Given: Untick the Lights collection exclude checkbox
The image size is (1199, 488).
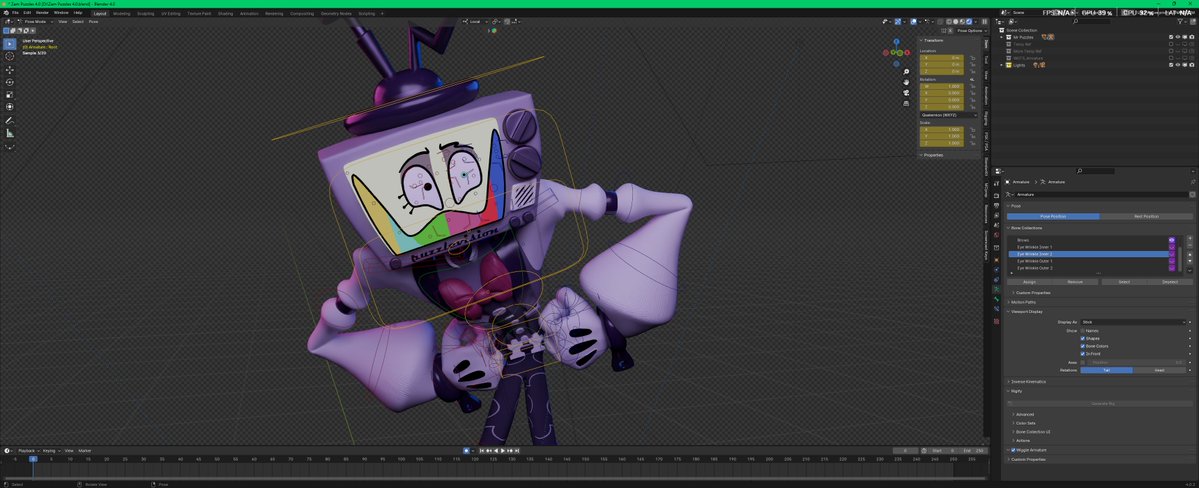Looking at the screenshot, I should (x=1171, y=65).
